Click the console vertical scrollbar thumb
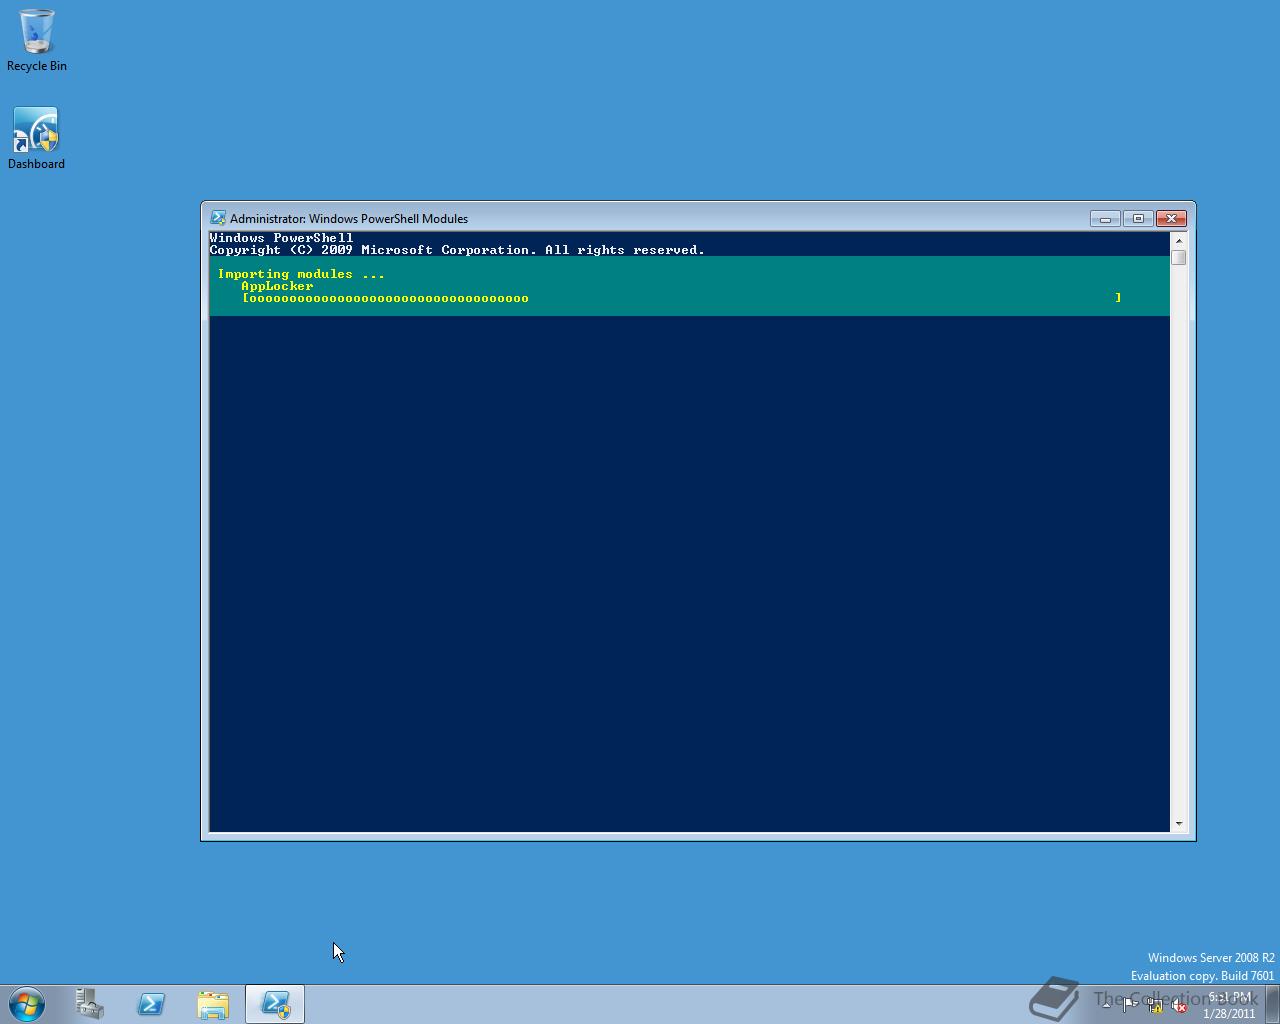1280x1024 pixels. (1179, 258)
